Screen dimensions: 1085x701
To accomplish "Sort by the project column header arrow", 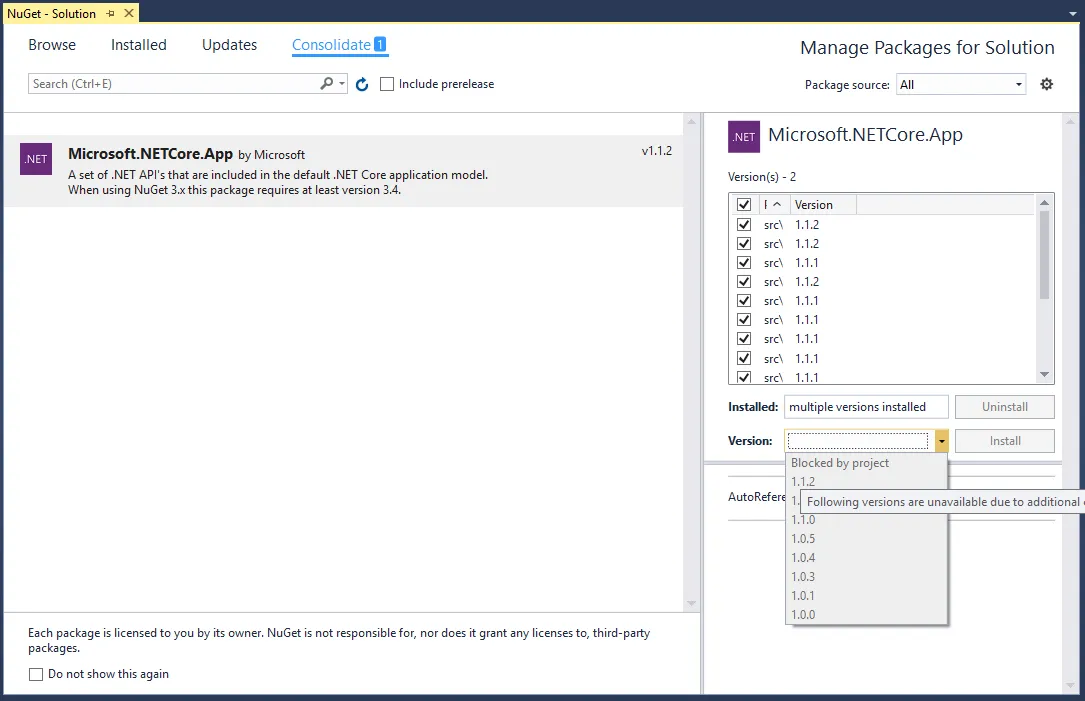I will (x=776, y=205).
